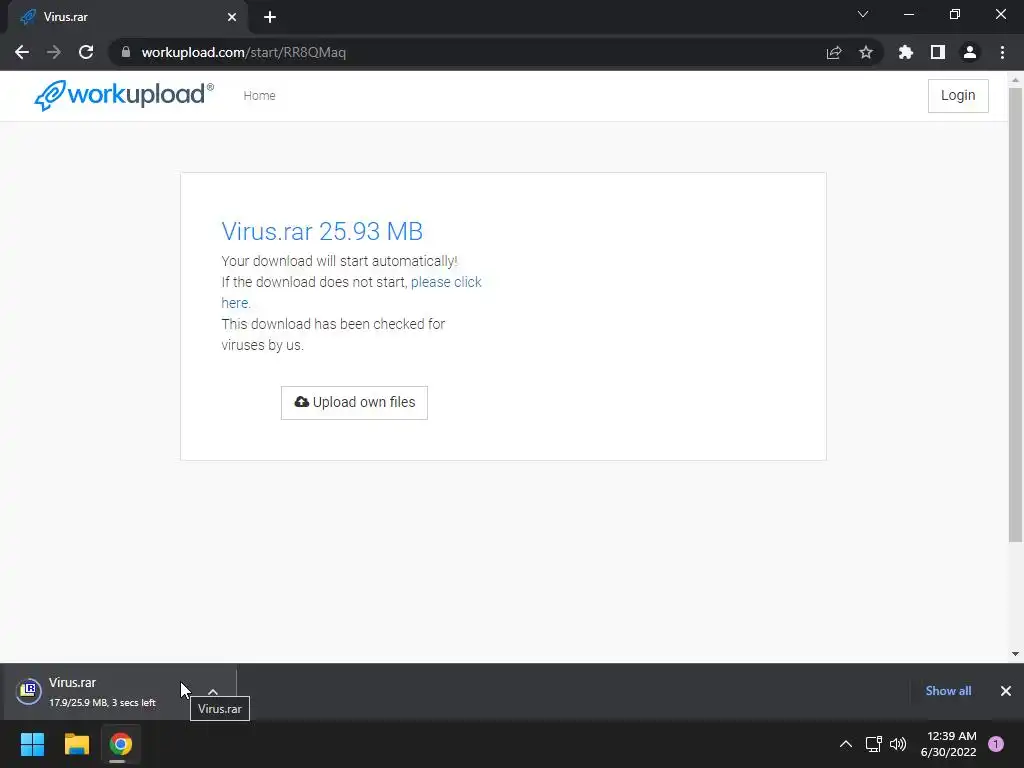
Task: Show all downloads
Action: [x=948, y=691]
